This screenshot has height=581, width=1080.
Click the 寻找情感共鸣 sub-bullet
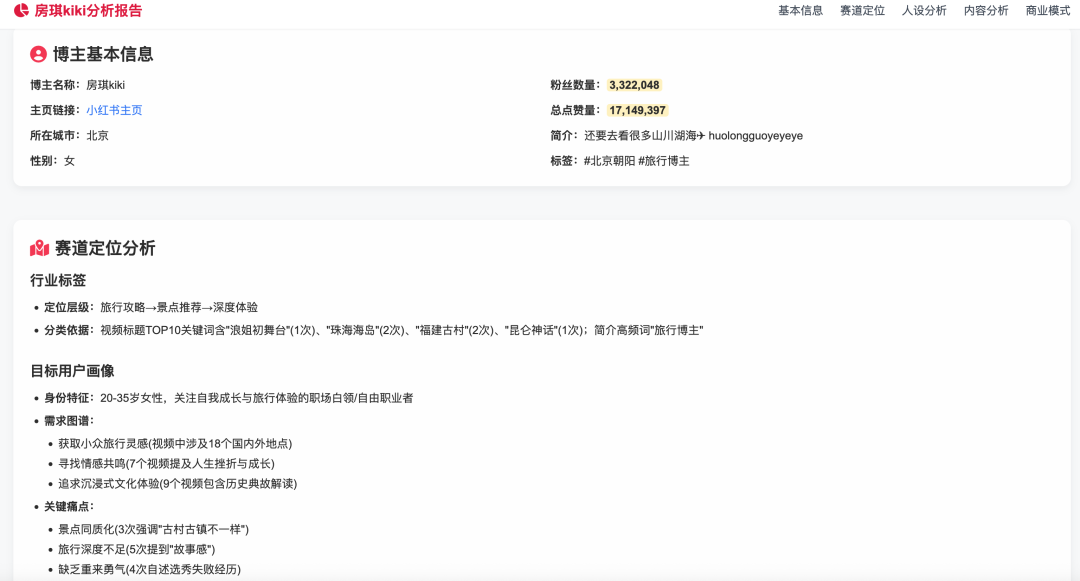tap(166, 463)
